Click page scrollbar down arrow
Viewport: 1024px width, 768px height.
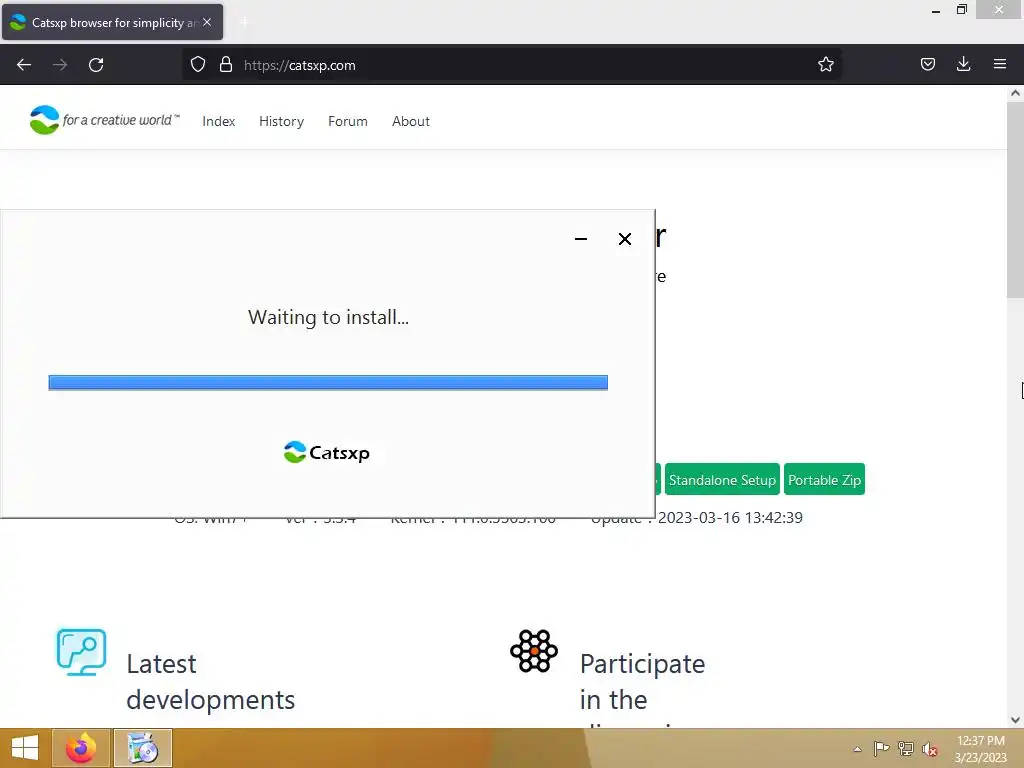click(x=1015, y=720)
